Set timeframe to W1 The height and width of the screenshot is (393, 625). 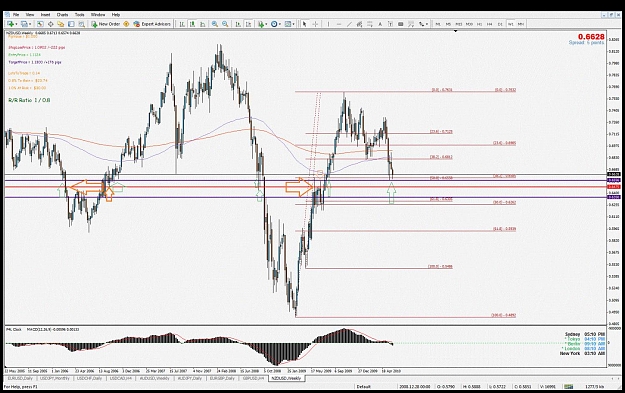pos(511,24)
